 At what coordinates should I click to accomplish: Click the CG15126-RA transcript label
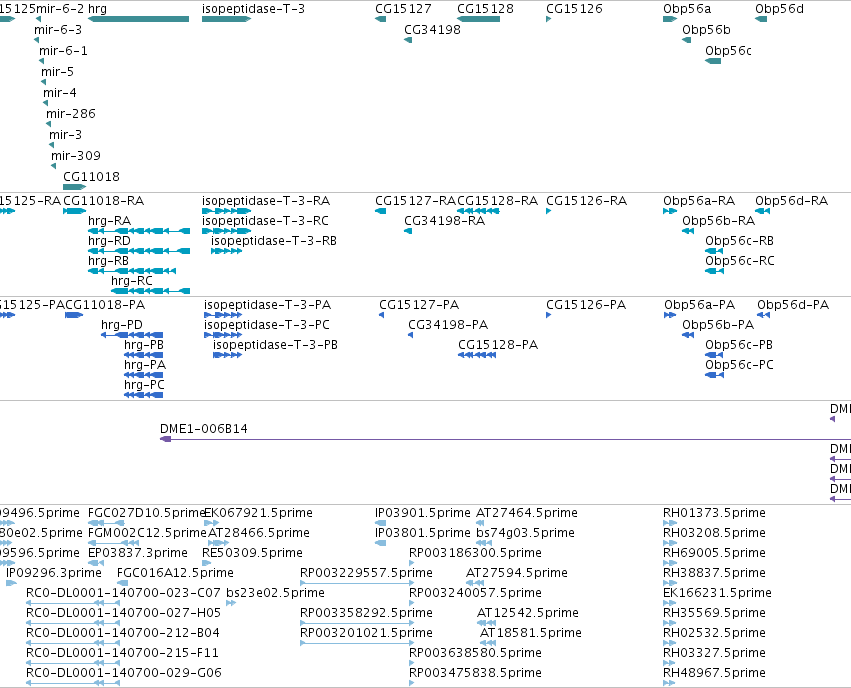point(586,201)
